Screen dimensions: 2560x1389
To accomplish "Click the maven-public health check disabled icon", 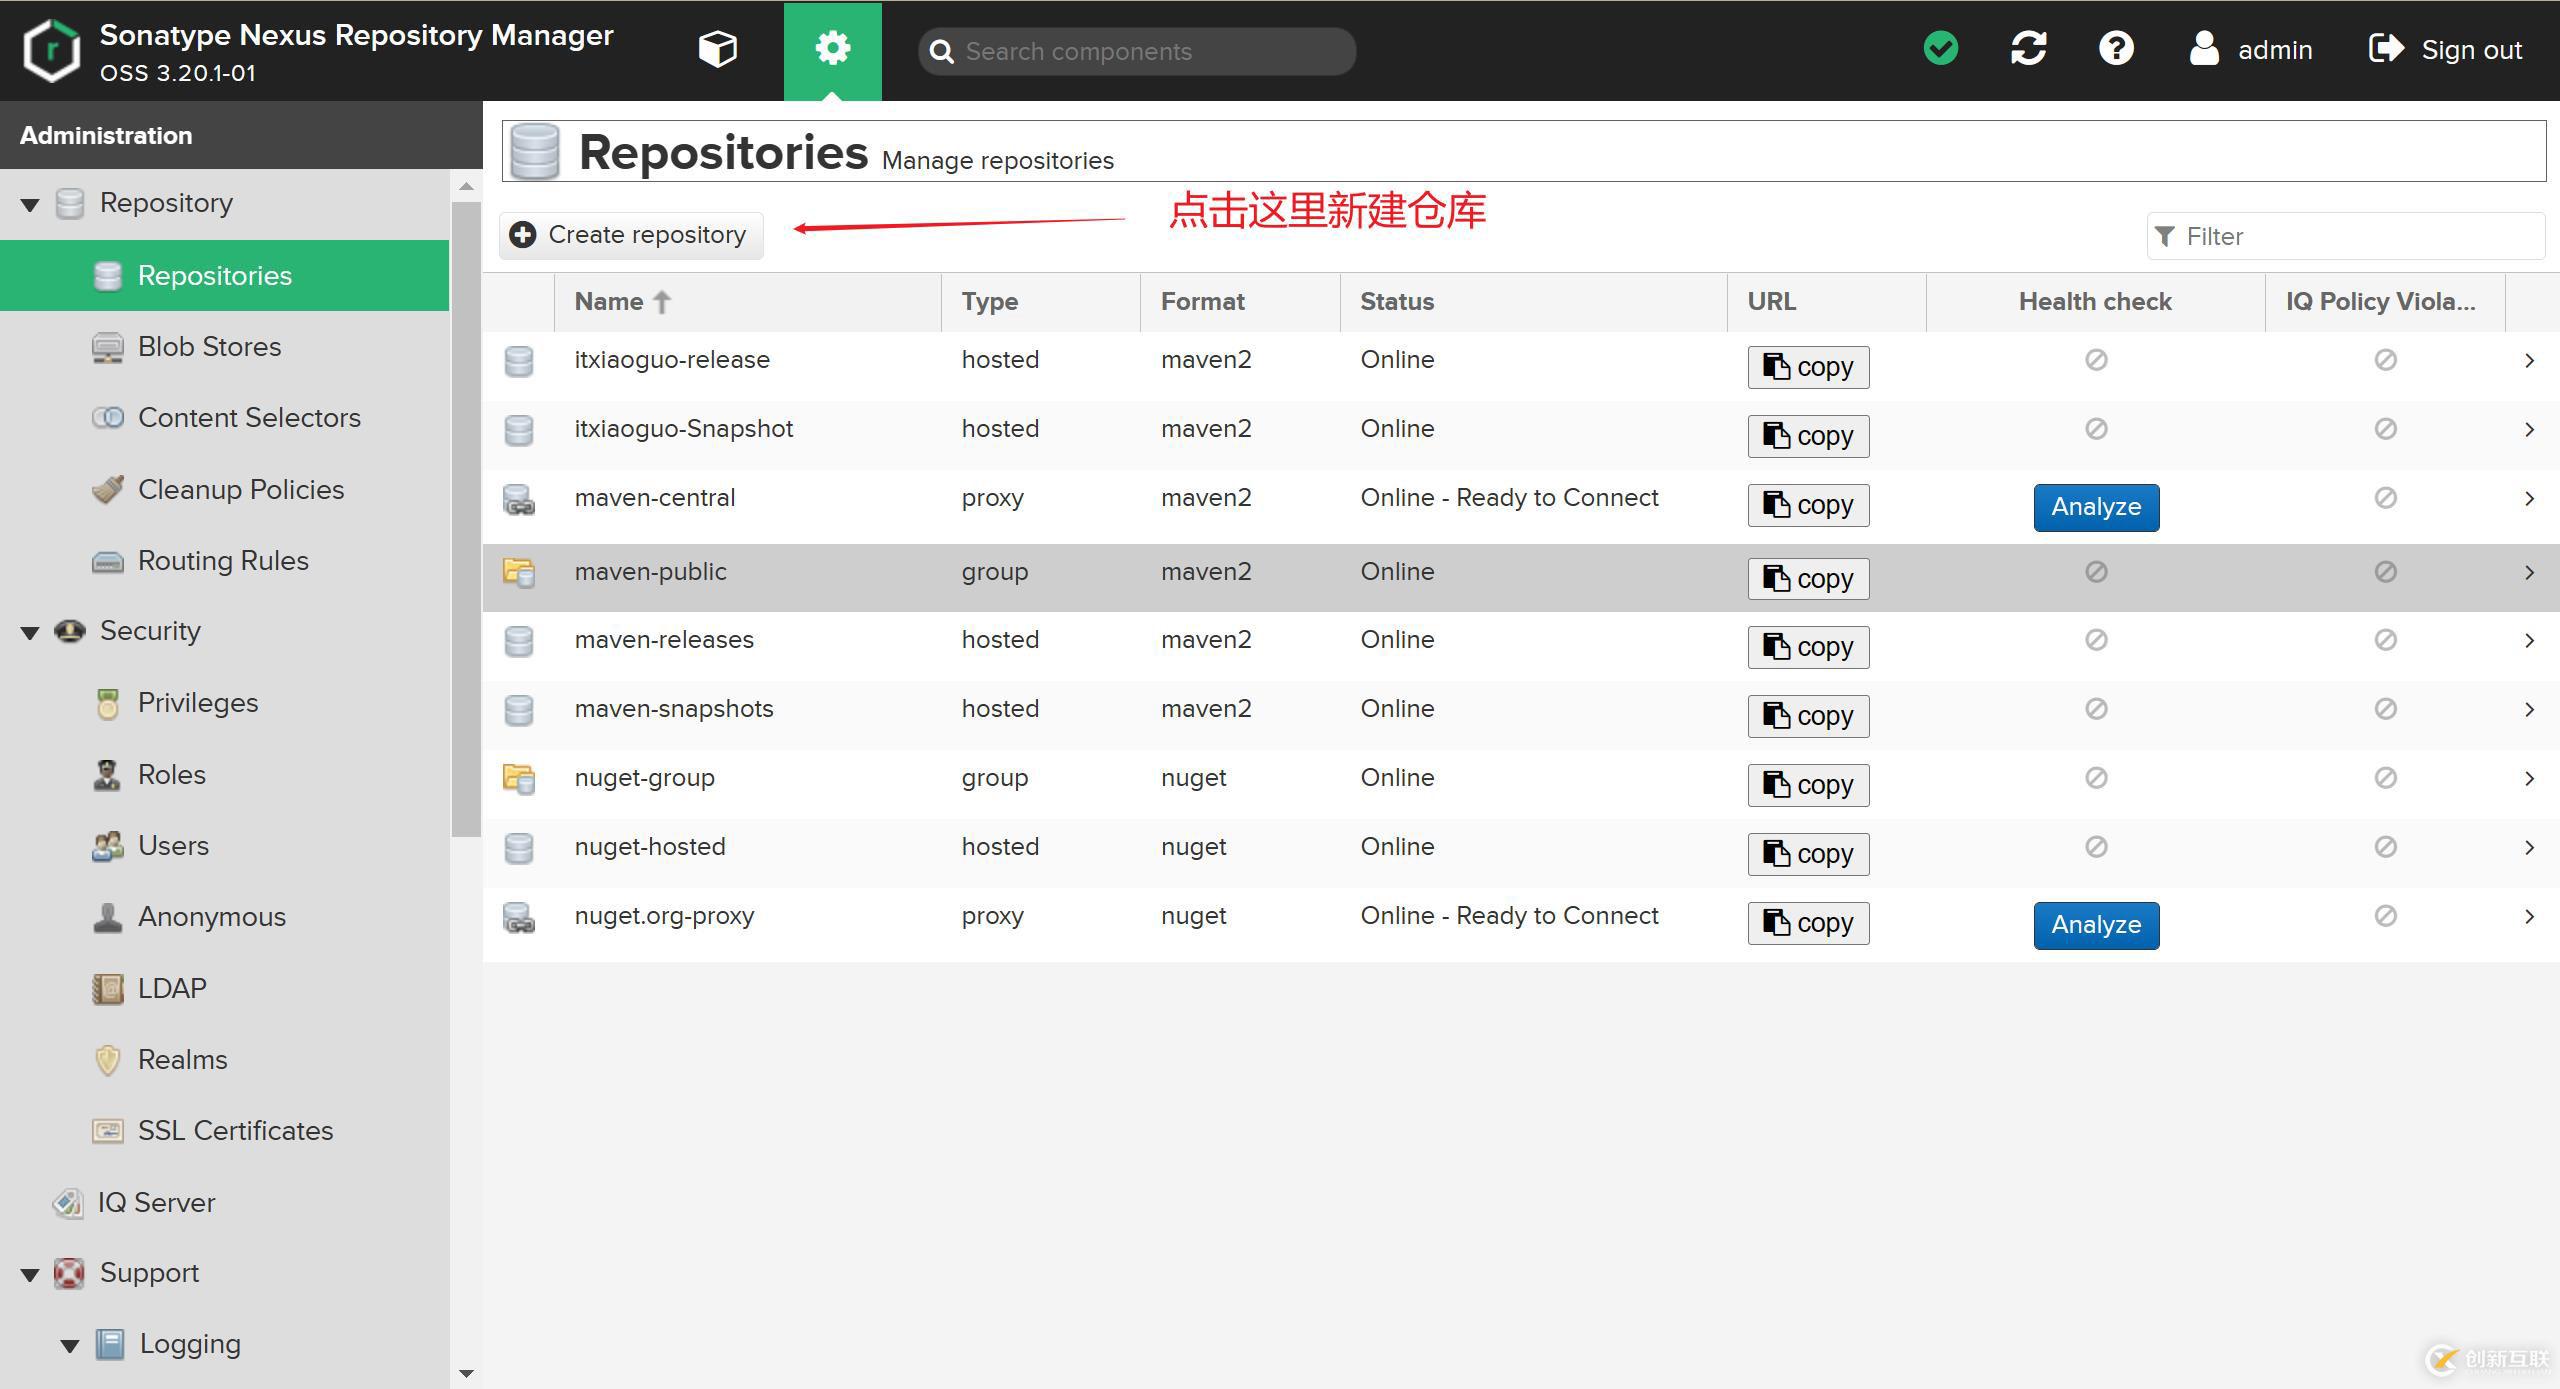I will (2096, 571).
